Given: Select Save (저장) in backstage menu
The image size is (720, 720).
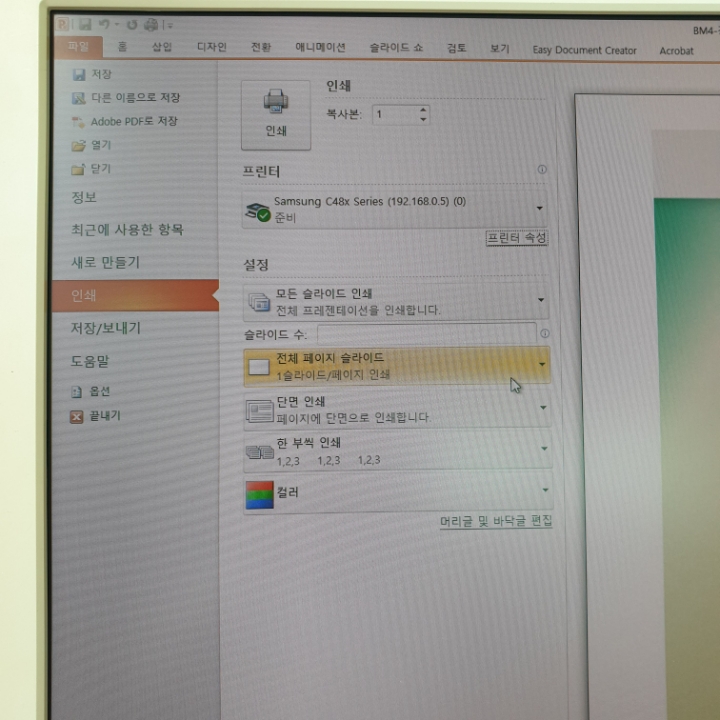Looking at the screenshot, I should point(92,74).
